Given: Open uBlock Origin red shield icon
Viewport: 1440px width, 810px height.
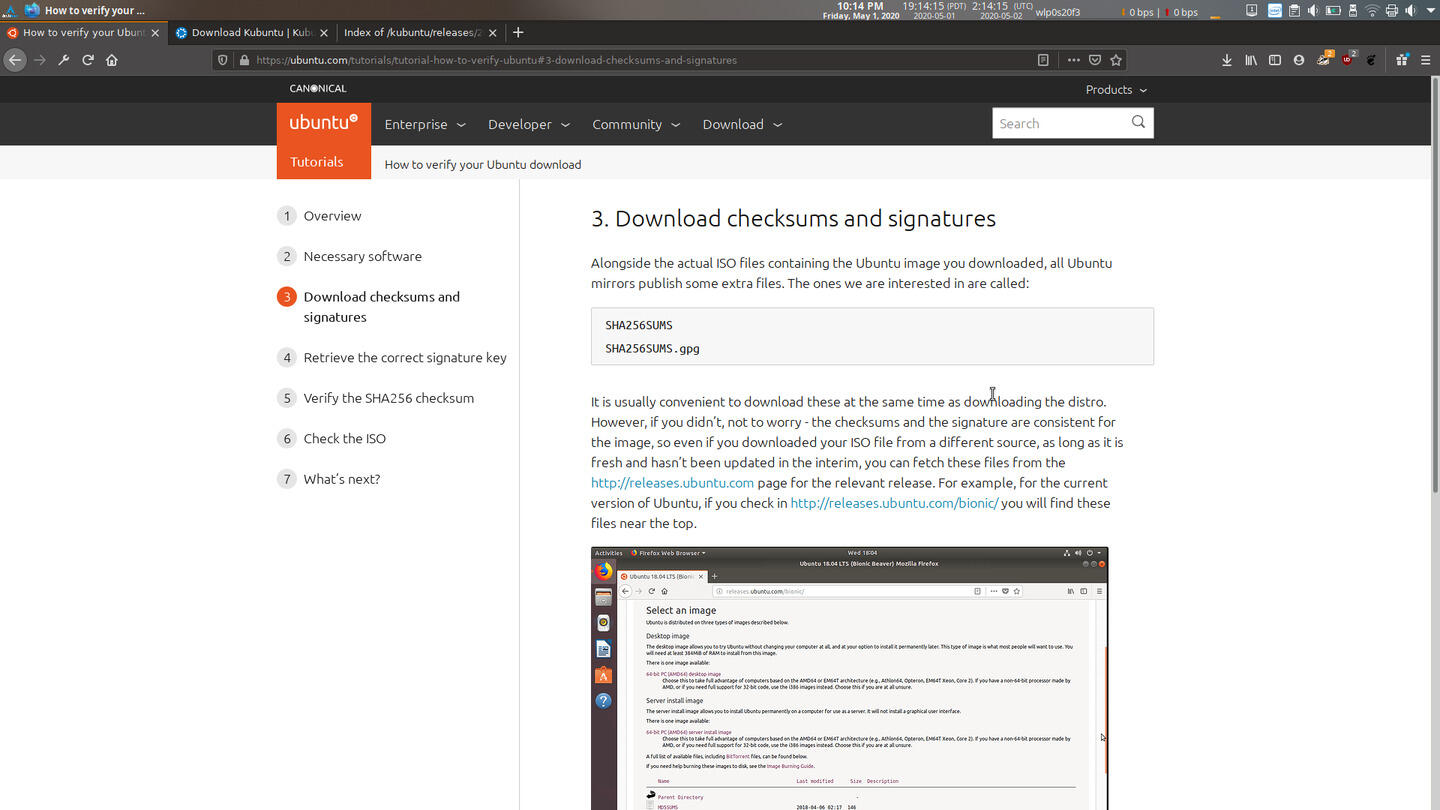Looking at the screenshot, I should click(1348, 59).
